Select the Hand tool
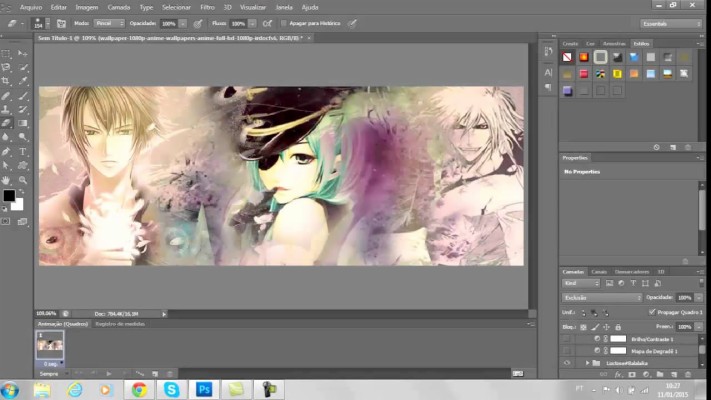 pos(7,180)
